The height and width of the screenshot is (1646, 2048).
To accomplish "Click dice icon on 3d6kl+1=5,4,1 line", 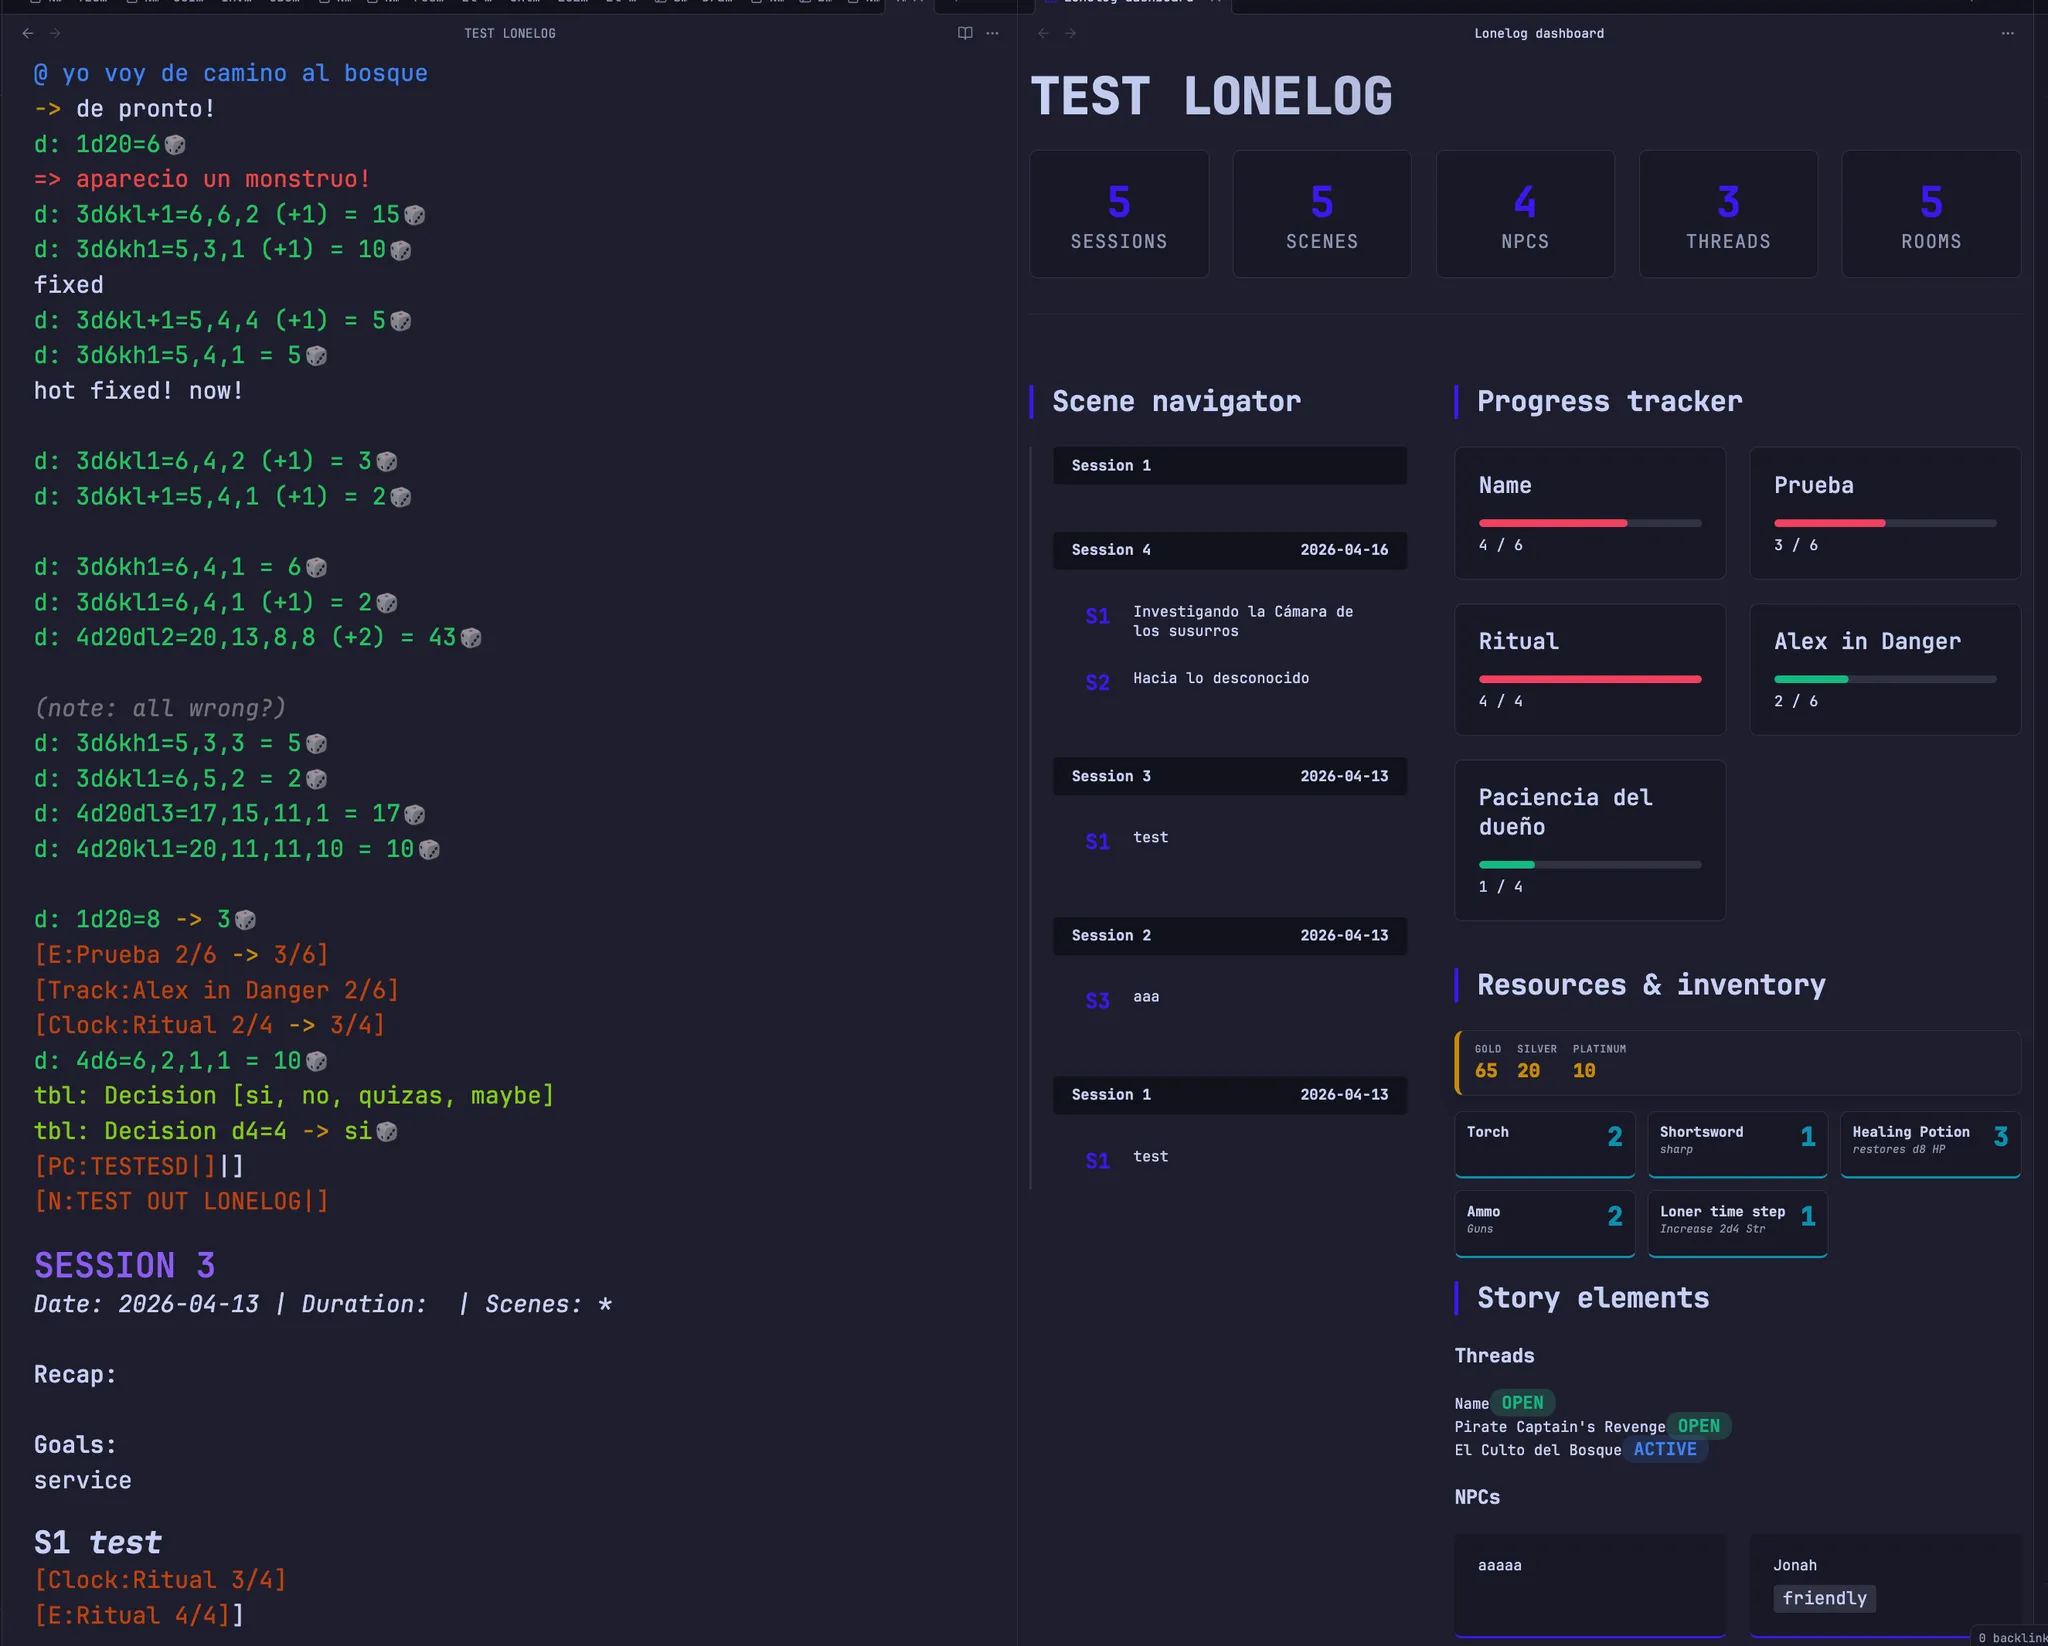I will tap(401, 497).
